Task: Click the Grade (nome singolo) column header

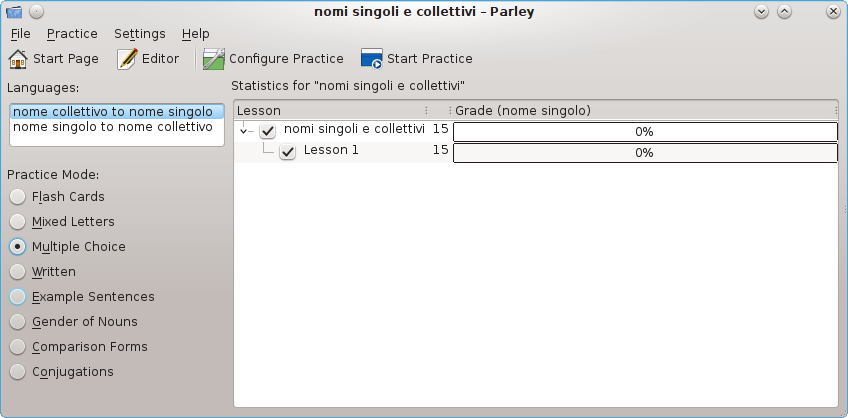Action: pos(640,110)
